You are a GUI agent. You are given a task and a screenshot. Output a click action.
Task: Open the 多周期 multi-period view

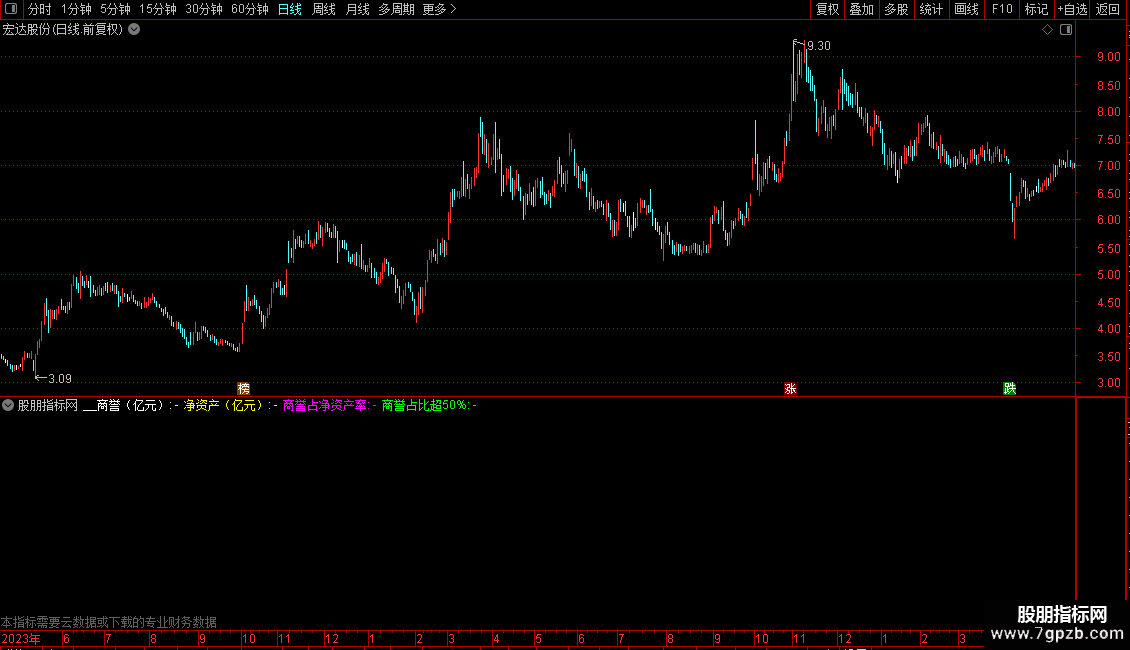(x=396, y=9)
